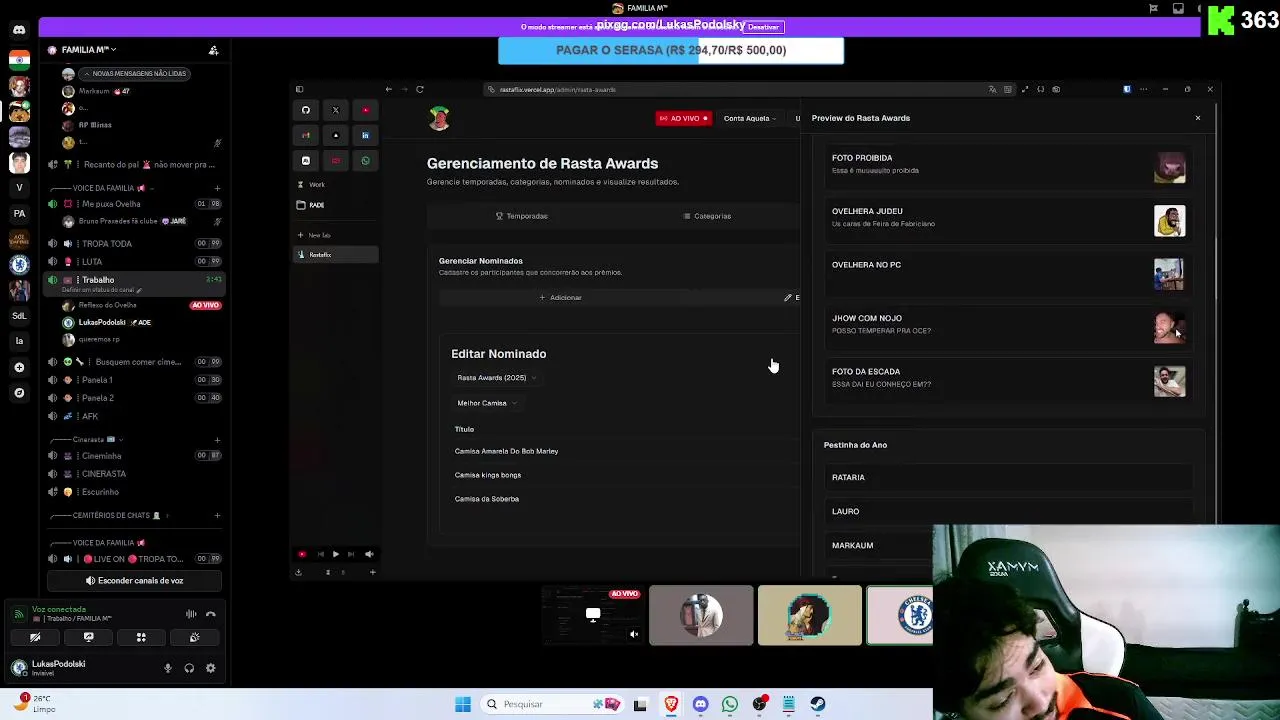Click Adicionar nominee button
The height and width of the screenshot is (720, 1280).
point(561,297)
